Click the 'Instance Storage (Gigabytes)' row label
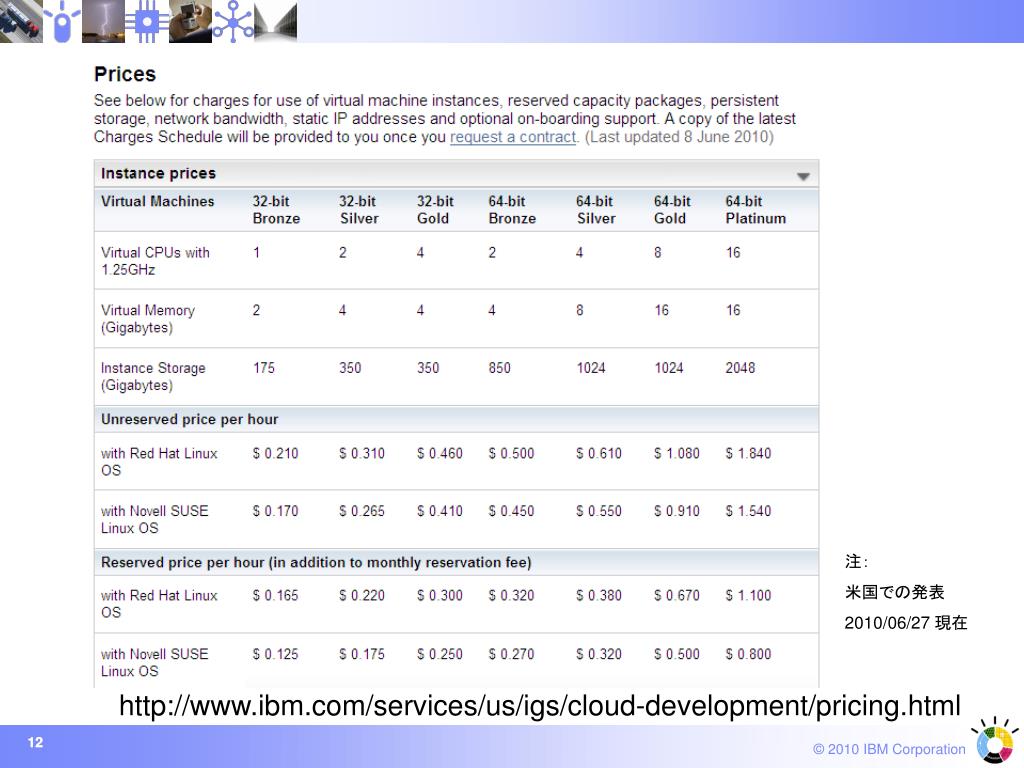This screenshot has width=1024, height=768. [153, 377]
